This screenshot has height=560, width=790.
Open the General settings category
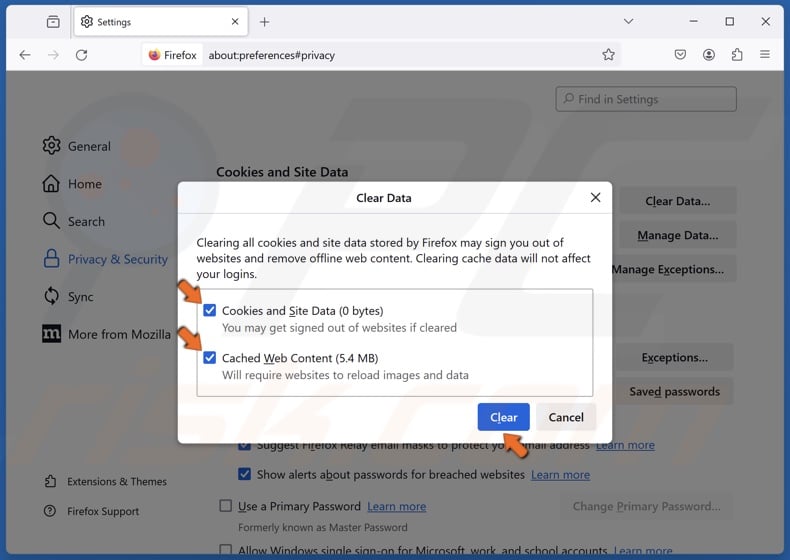(77, 146)
